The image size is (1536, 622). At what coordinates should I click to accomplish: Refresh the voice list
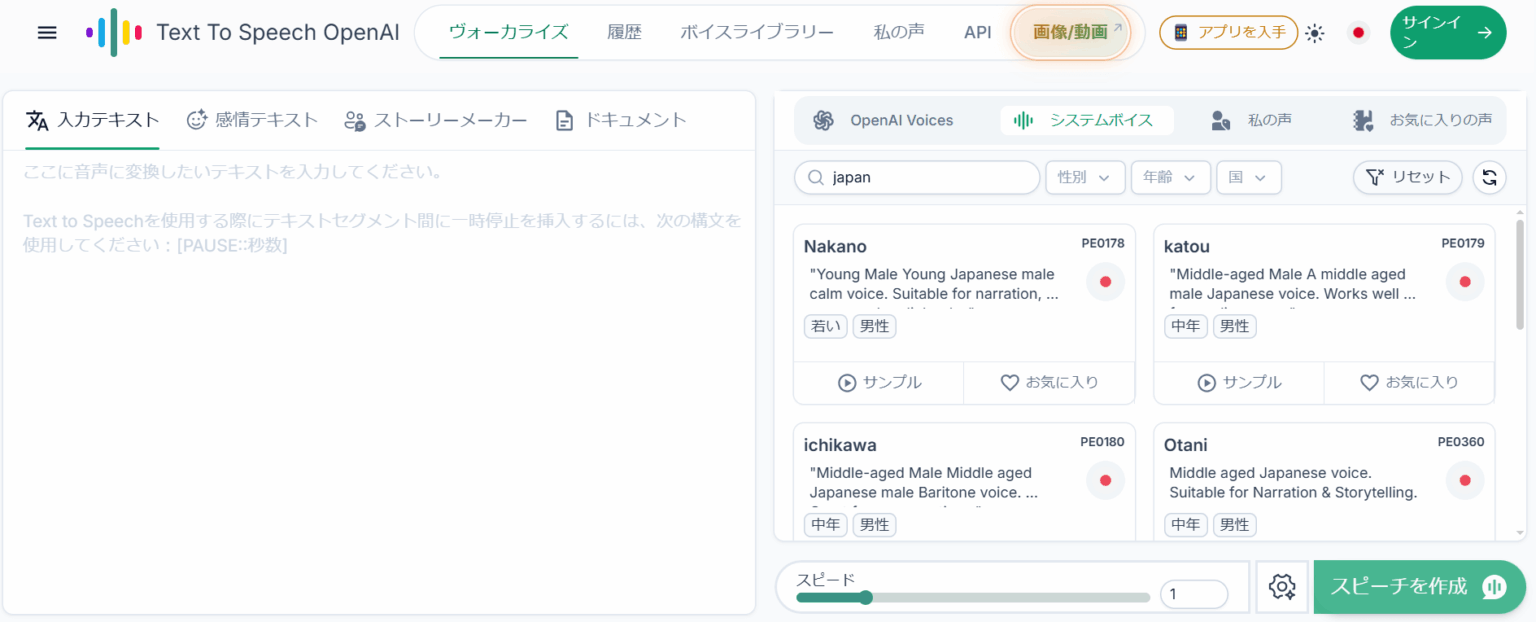click(1489, 177)
